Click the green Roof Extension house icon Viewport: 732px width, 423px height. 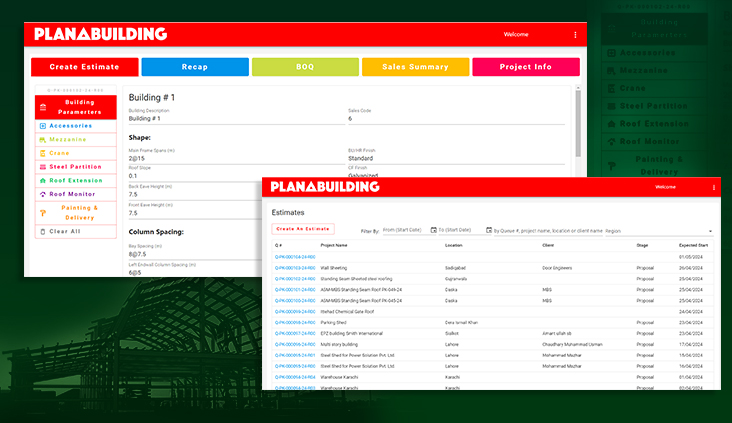(x=43, y=180)
